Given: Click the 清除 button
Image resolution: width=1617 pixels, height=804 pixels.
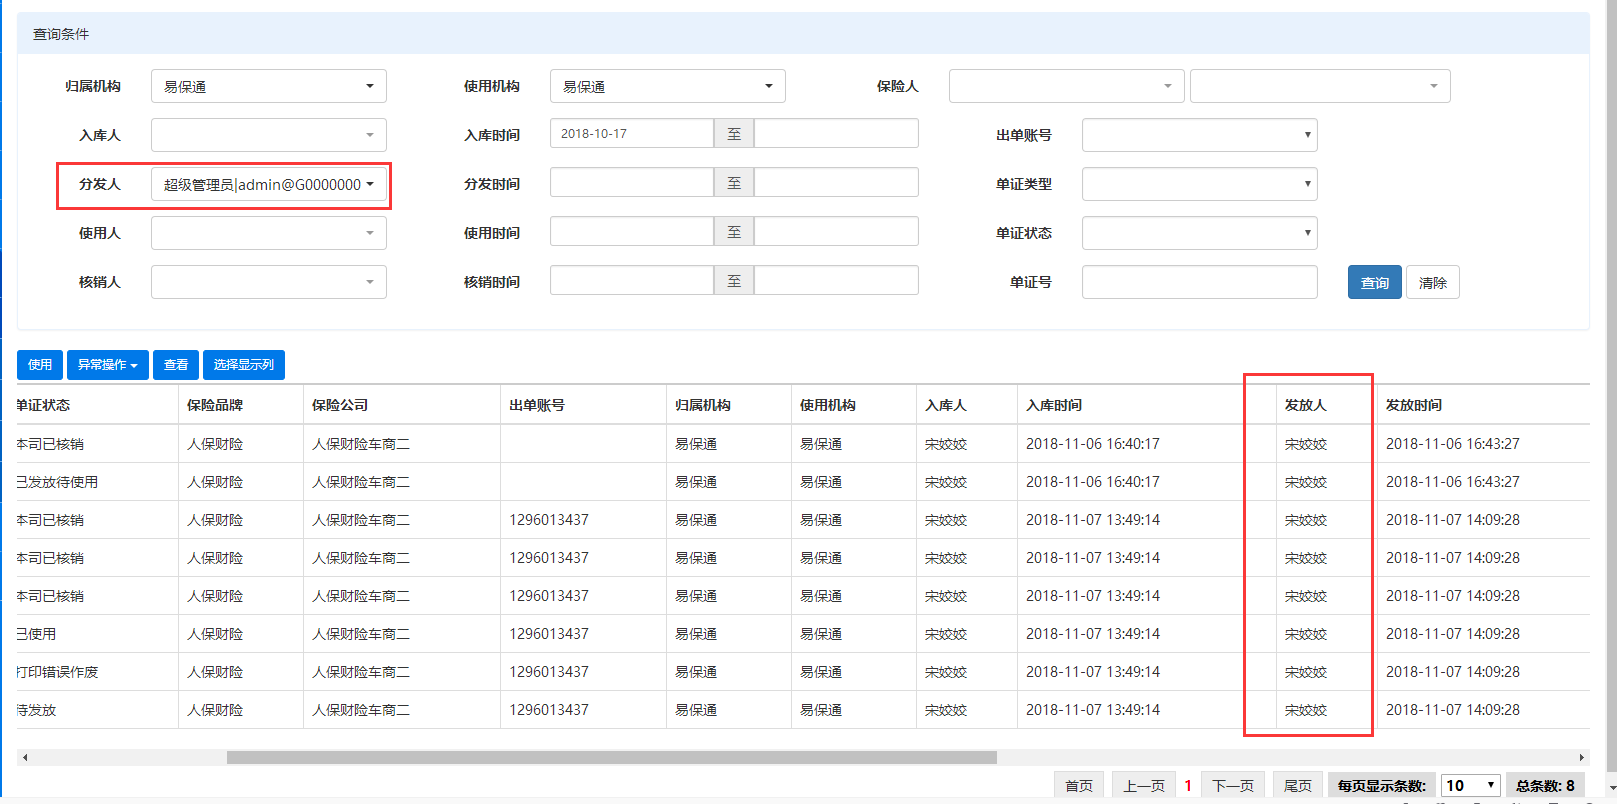Looking at the screenshot, I should [1432, 283].
